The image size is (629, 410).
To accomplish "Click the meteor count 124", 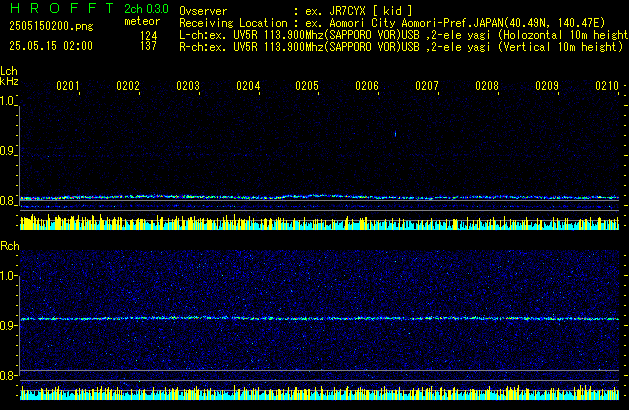I will pos(148,36).
